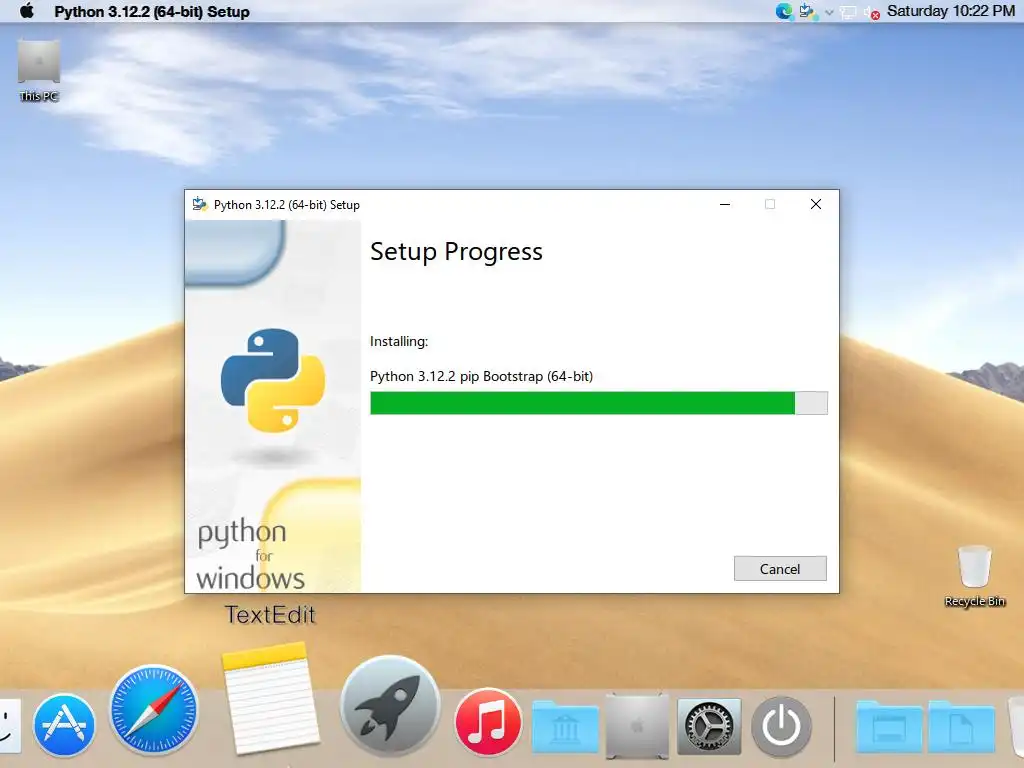Click the Python installer tray icon
Image resolution: width=1024 pixels, height=768 pixels.
807,11
